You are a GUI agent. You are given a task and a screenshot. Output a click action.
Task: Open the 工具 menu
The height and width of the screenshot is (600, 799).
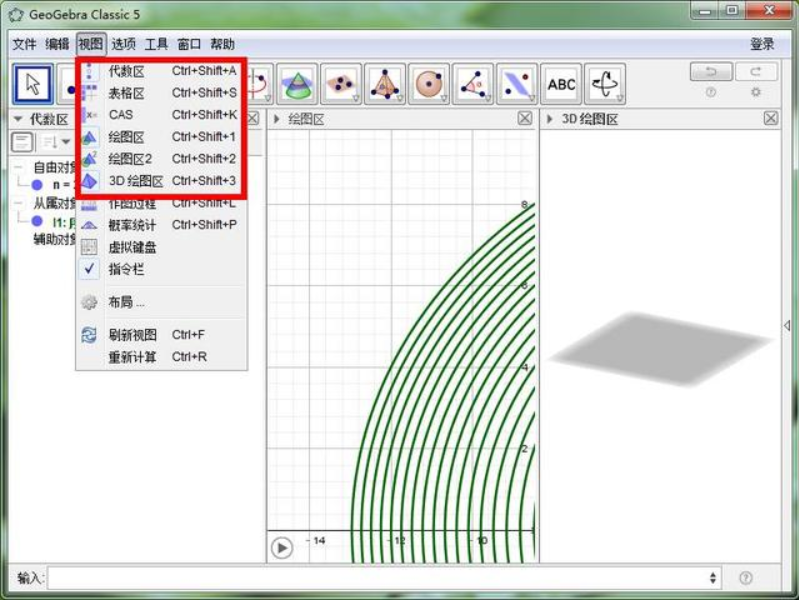(x=156, y=44)
